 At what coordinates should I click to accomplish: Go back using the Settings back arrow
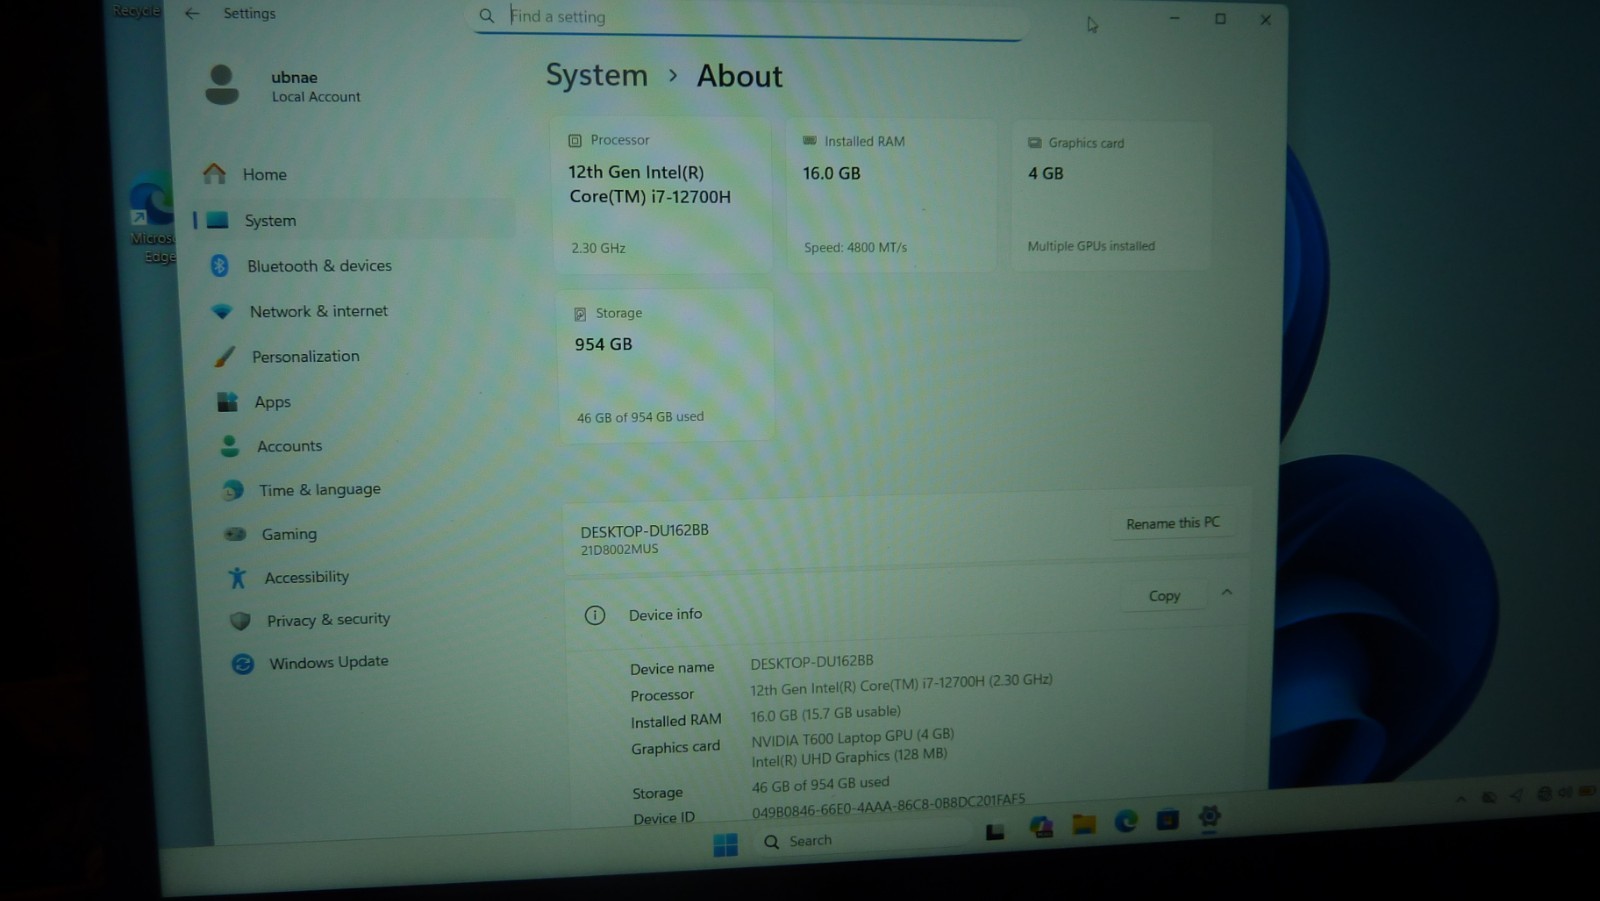[192, 13]
